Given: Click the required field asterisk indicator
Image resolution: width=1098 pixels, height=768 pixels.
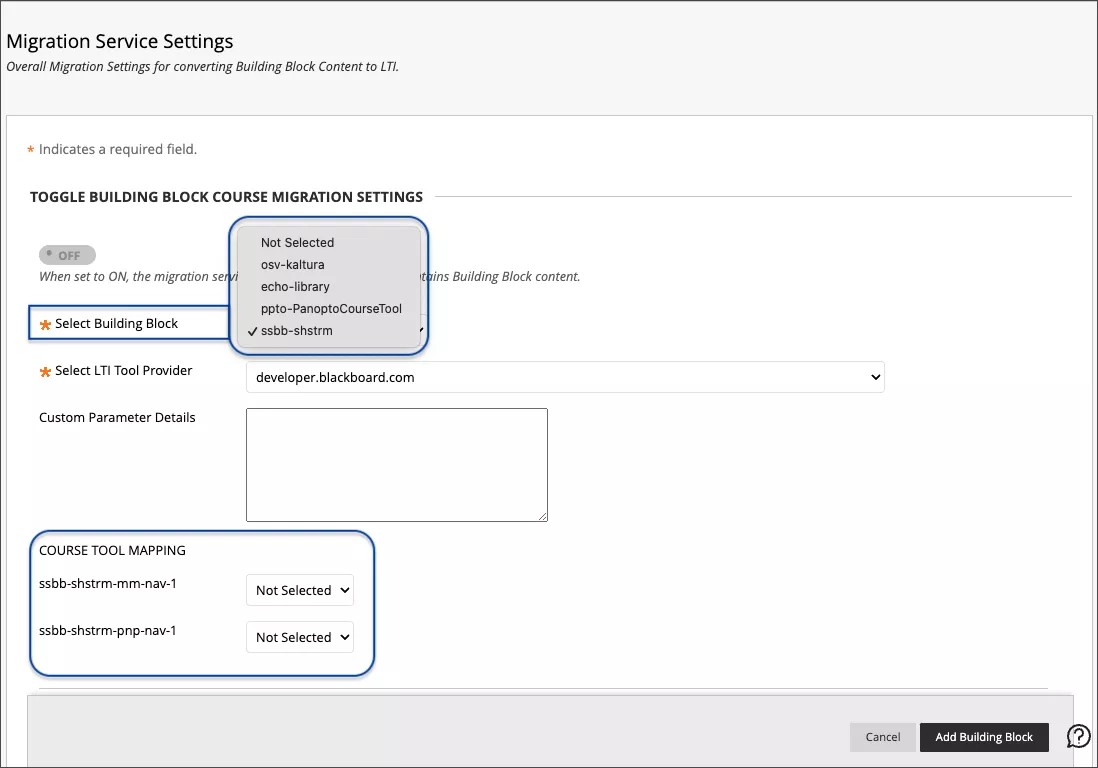Looking at the screenshot, I should (29, 148).
